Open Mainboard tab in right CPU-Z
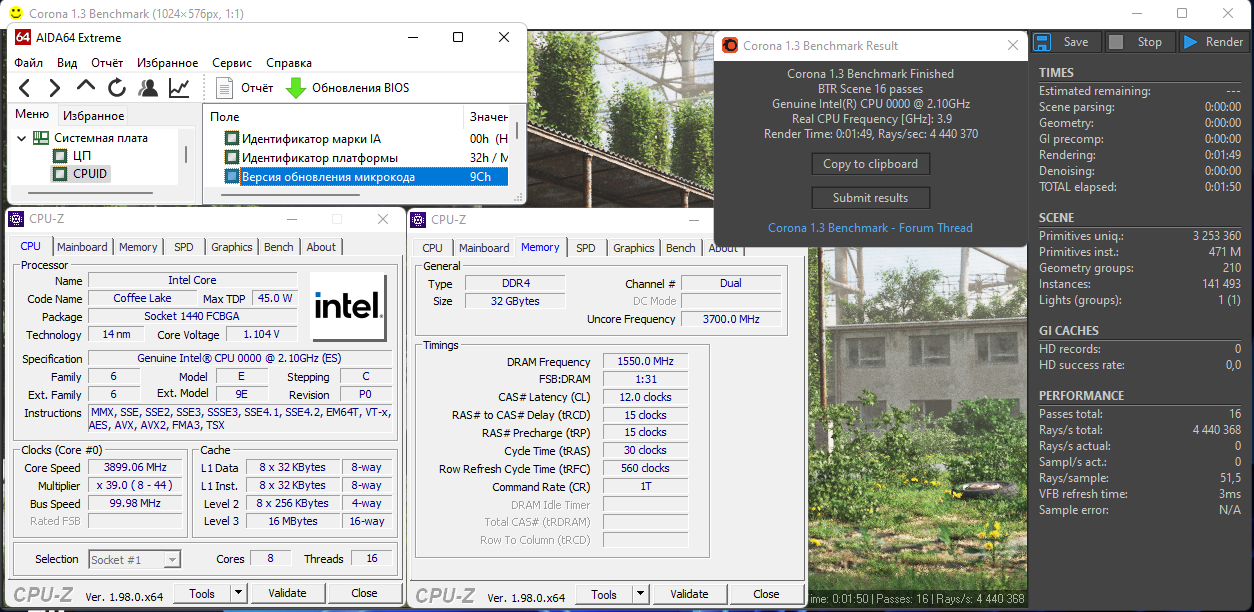 tap(484, 248)
